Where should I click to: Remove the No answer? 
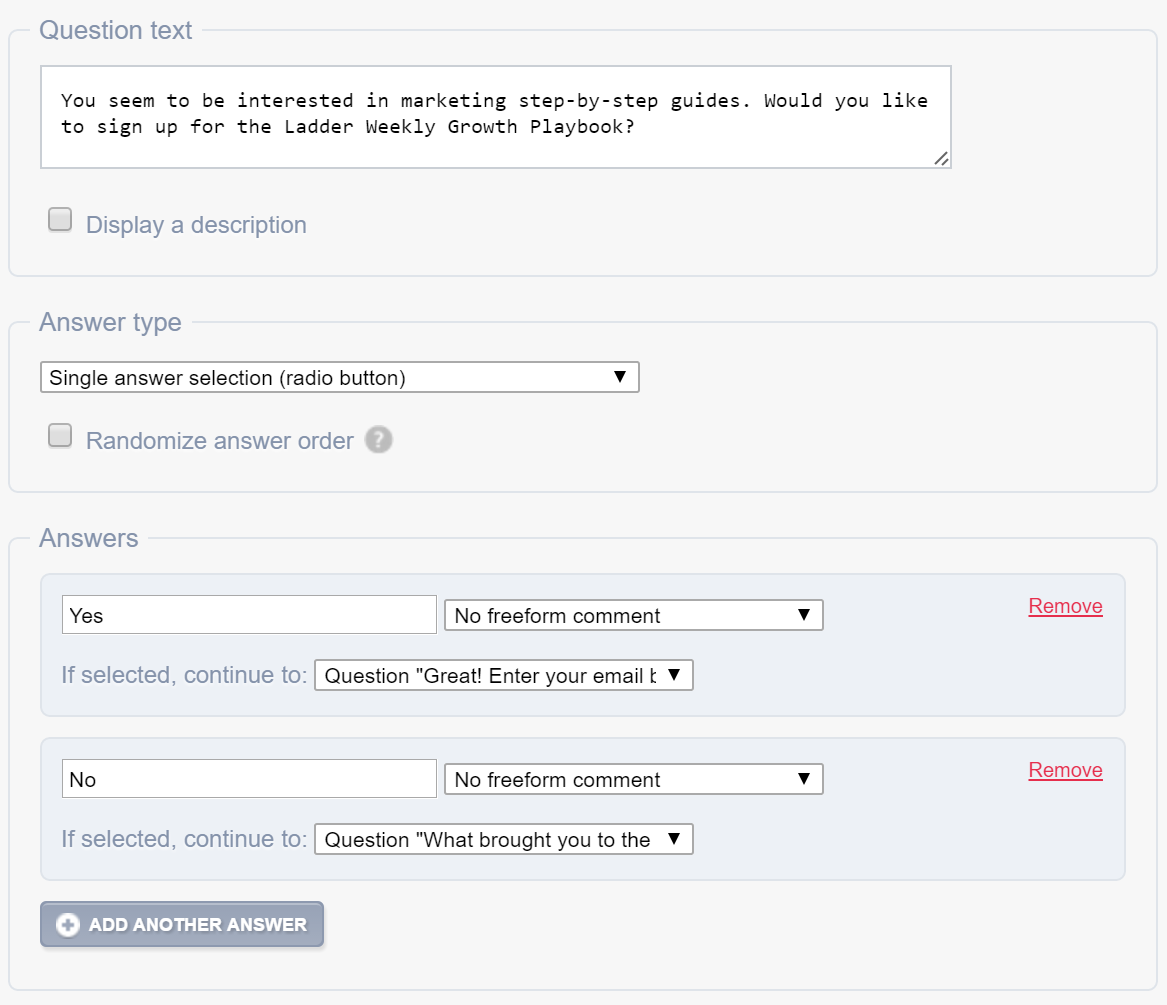[x=1065, y=770]
